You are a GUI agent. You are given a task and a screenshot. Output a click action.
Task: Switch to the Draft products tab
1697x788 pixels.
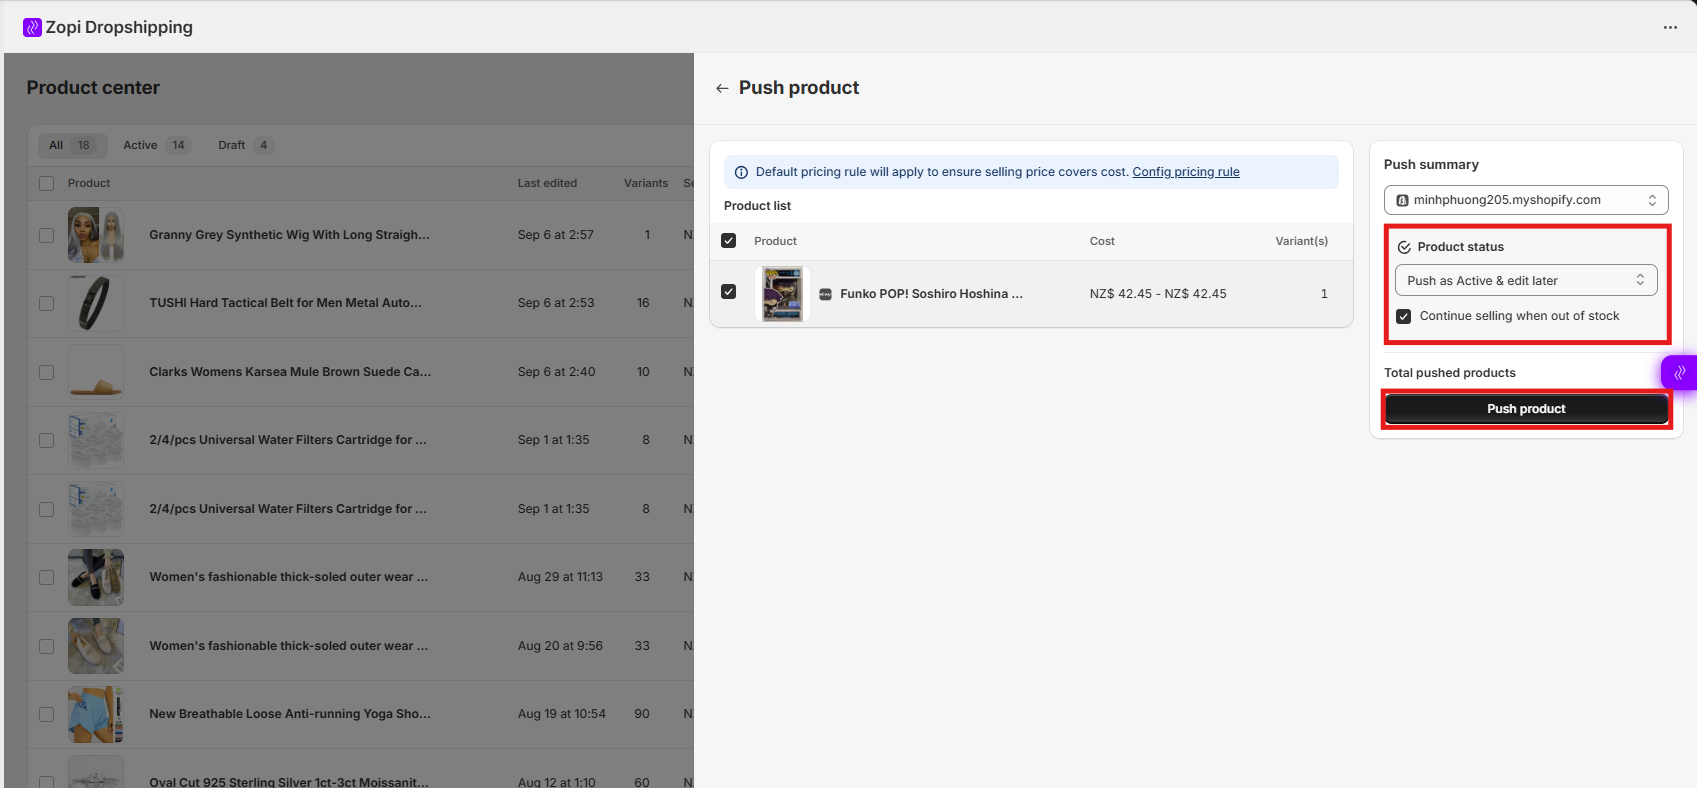tap(244, 145)
